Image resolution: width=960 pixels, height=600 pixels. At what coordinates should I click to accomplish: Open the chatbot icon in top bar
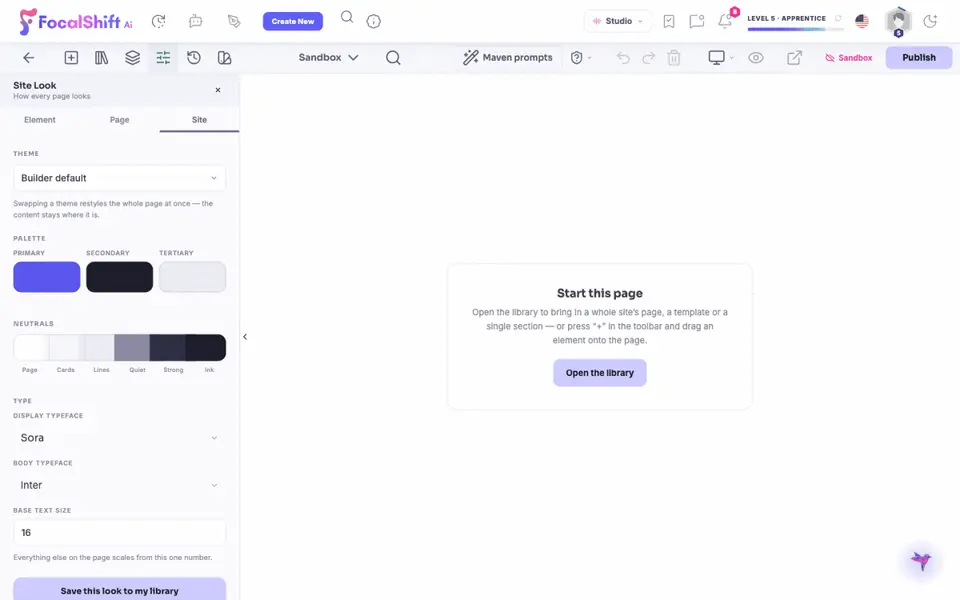(195, 21)
